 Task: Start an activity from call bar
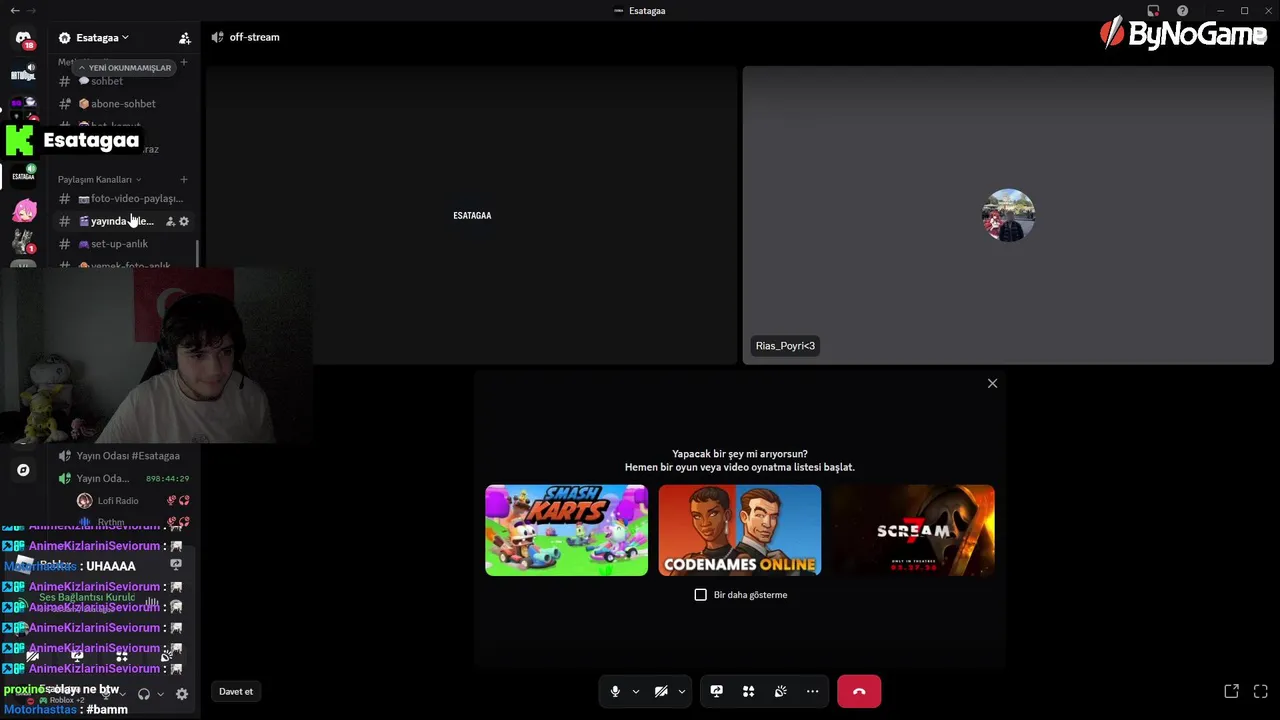pyautogui.click(x=748, y=691)
